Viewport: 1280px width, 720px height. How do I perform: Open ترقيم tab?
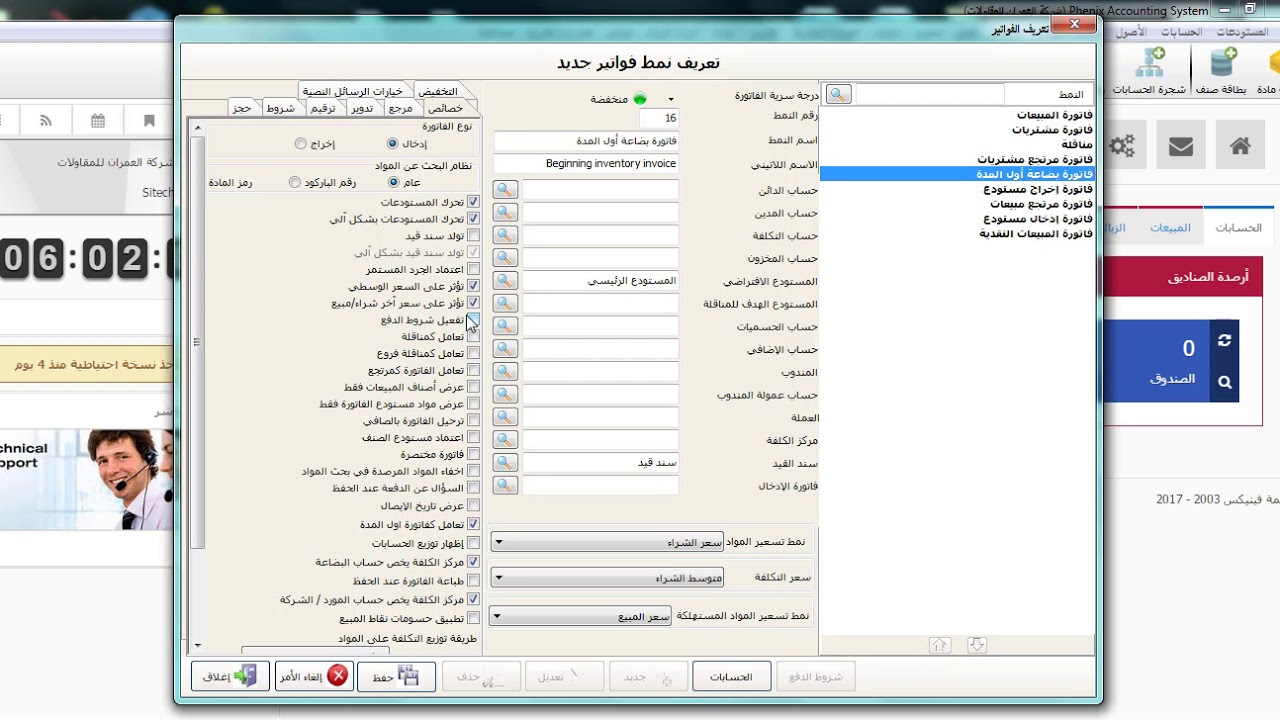322,108
